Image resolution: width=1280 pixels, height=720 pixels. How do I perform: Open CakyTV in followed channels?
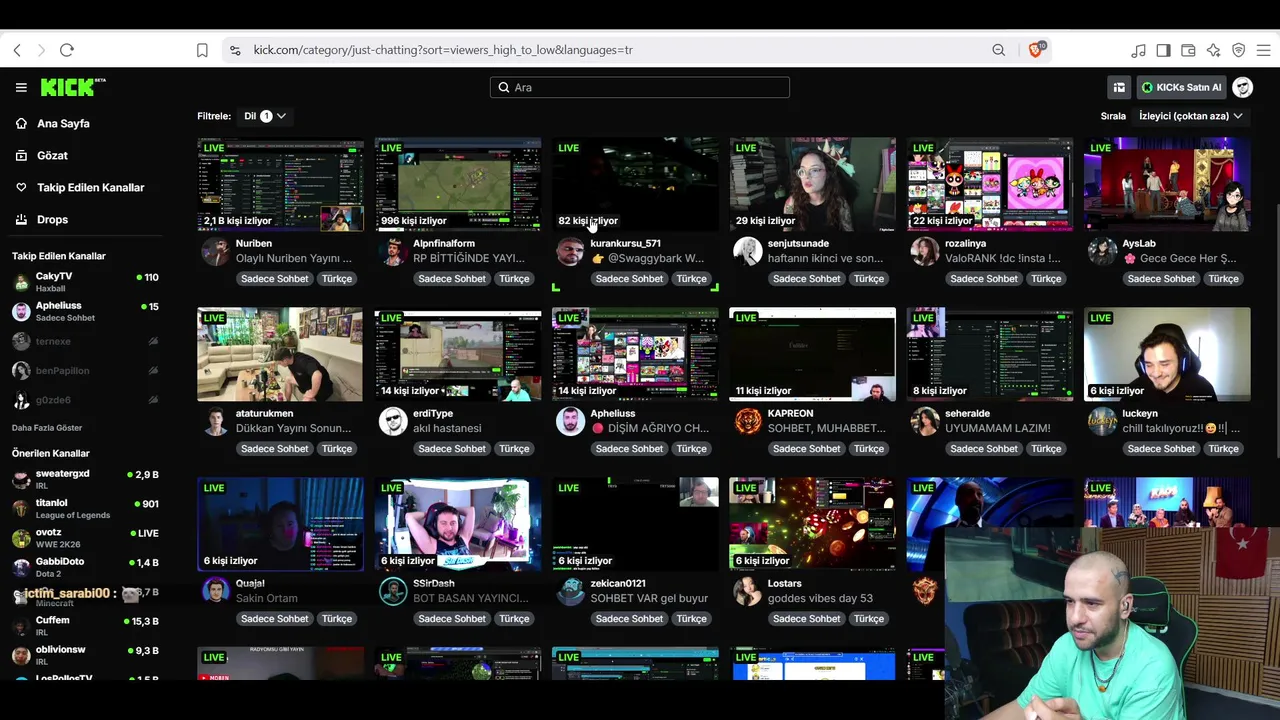85,282
